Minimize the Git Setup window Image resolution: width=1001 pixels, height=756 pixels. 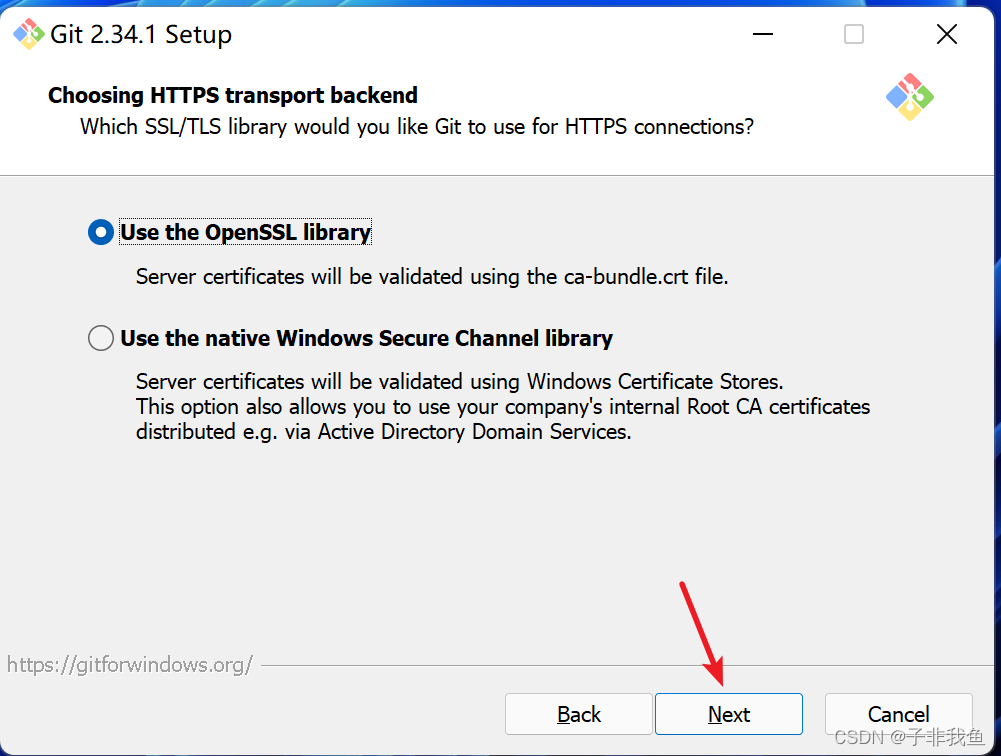(762, 34)
